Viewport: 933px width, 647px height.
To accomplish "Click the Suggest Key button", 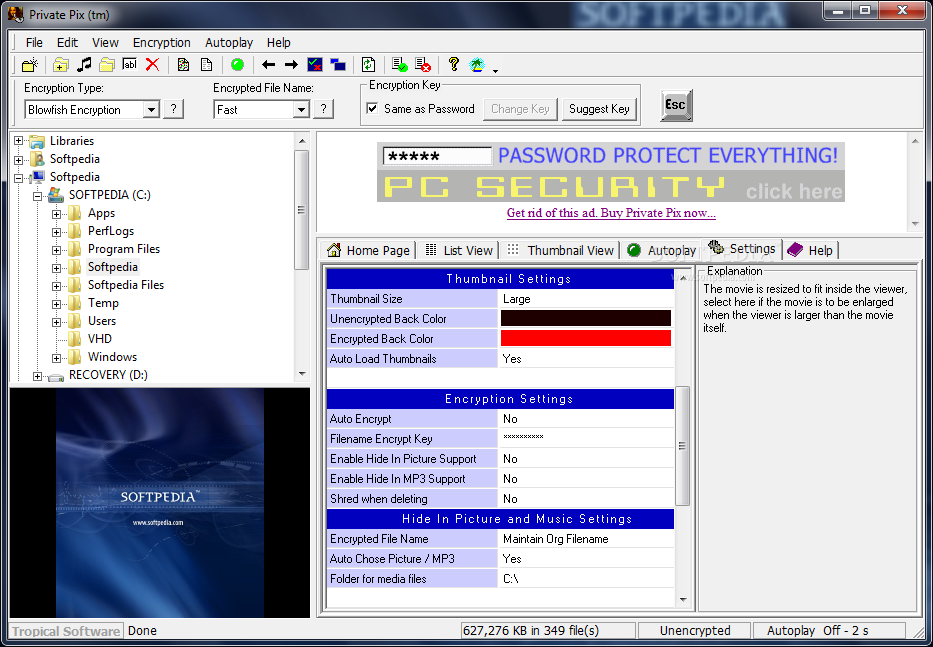I will click(599, 109).
